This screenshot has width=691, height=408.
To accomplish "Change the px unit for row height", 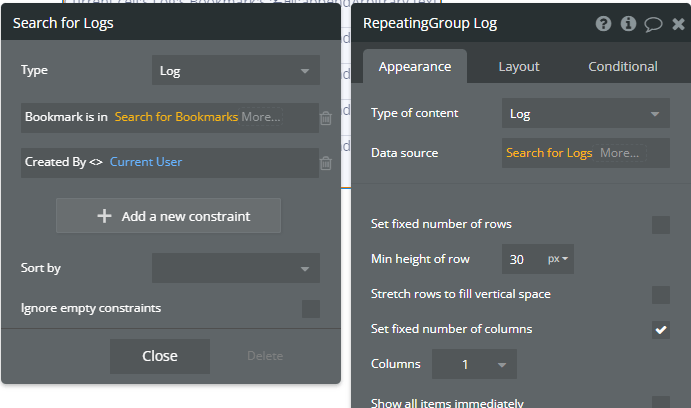I will pyautogui.click(x=557, y=259).
